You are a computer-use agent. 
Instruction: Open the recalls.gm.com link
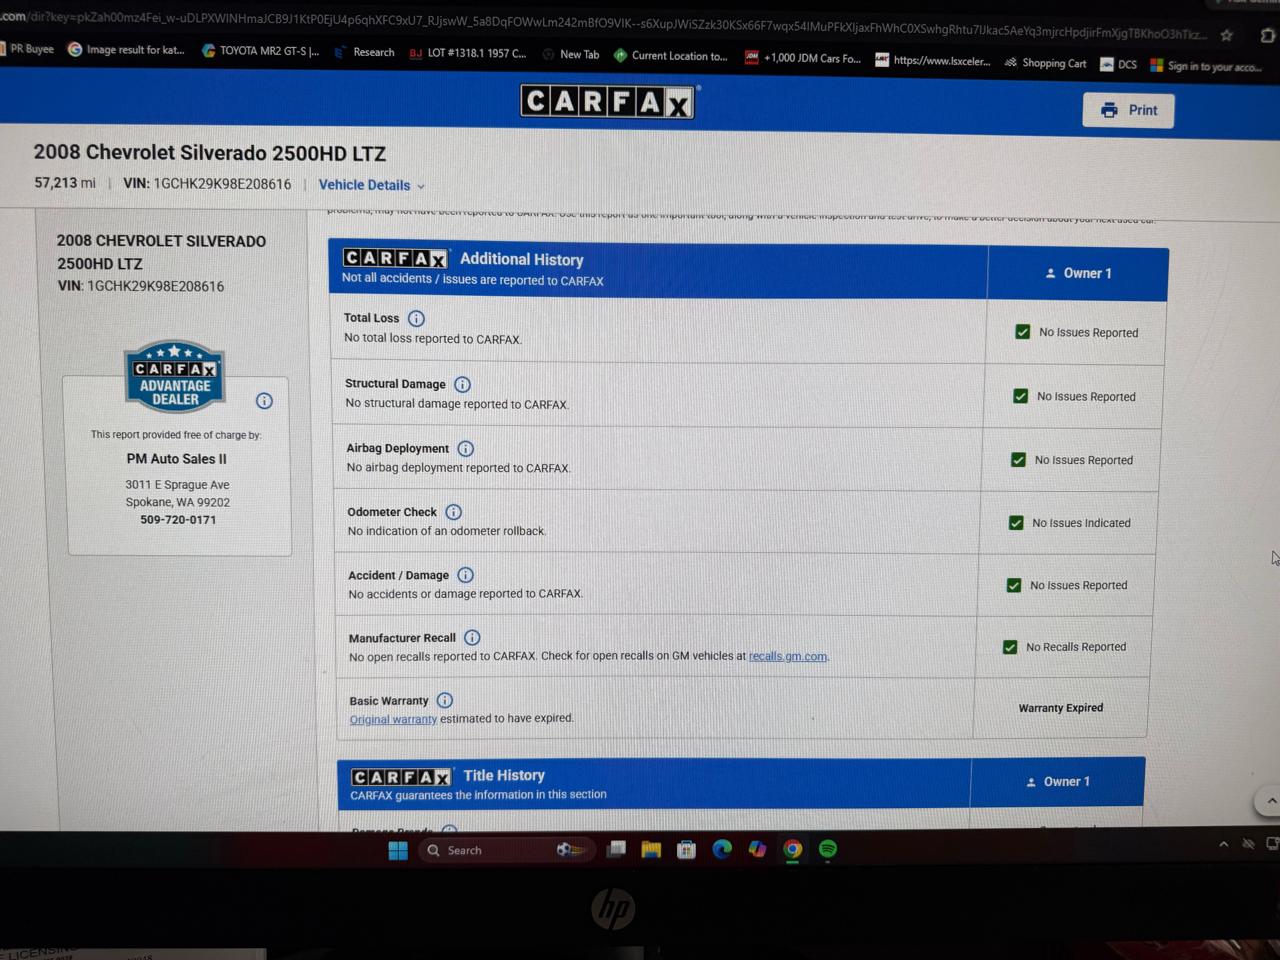[x=788, y=657]
